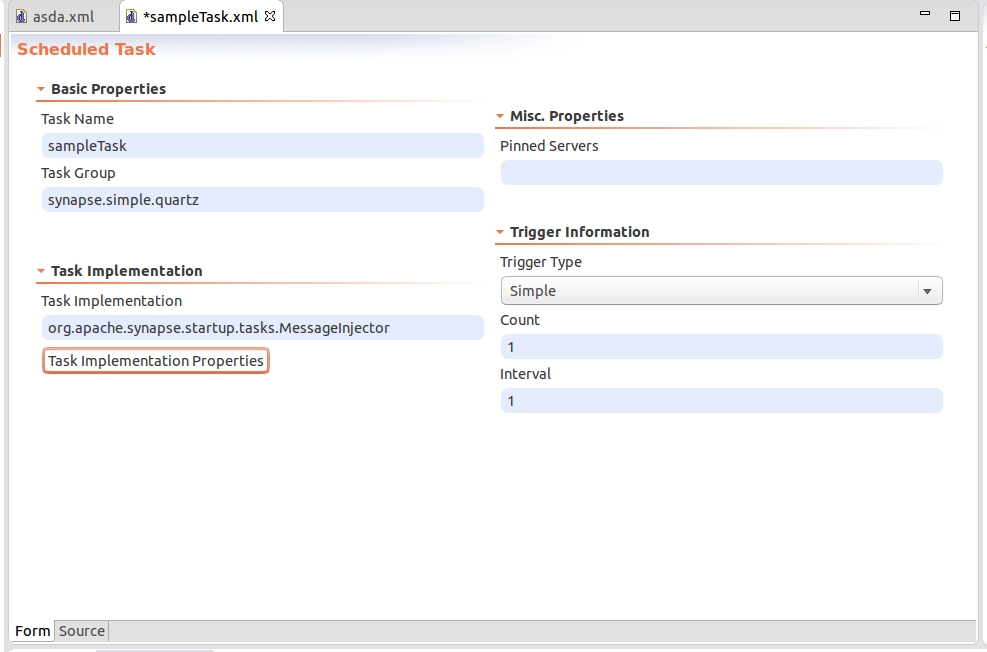Click the Count input field
987x652 pixels.
721,347
